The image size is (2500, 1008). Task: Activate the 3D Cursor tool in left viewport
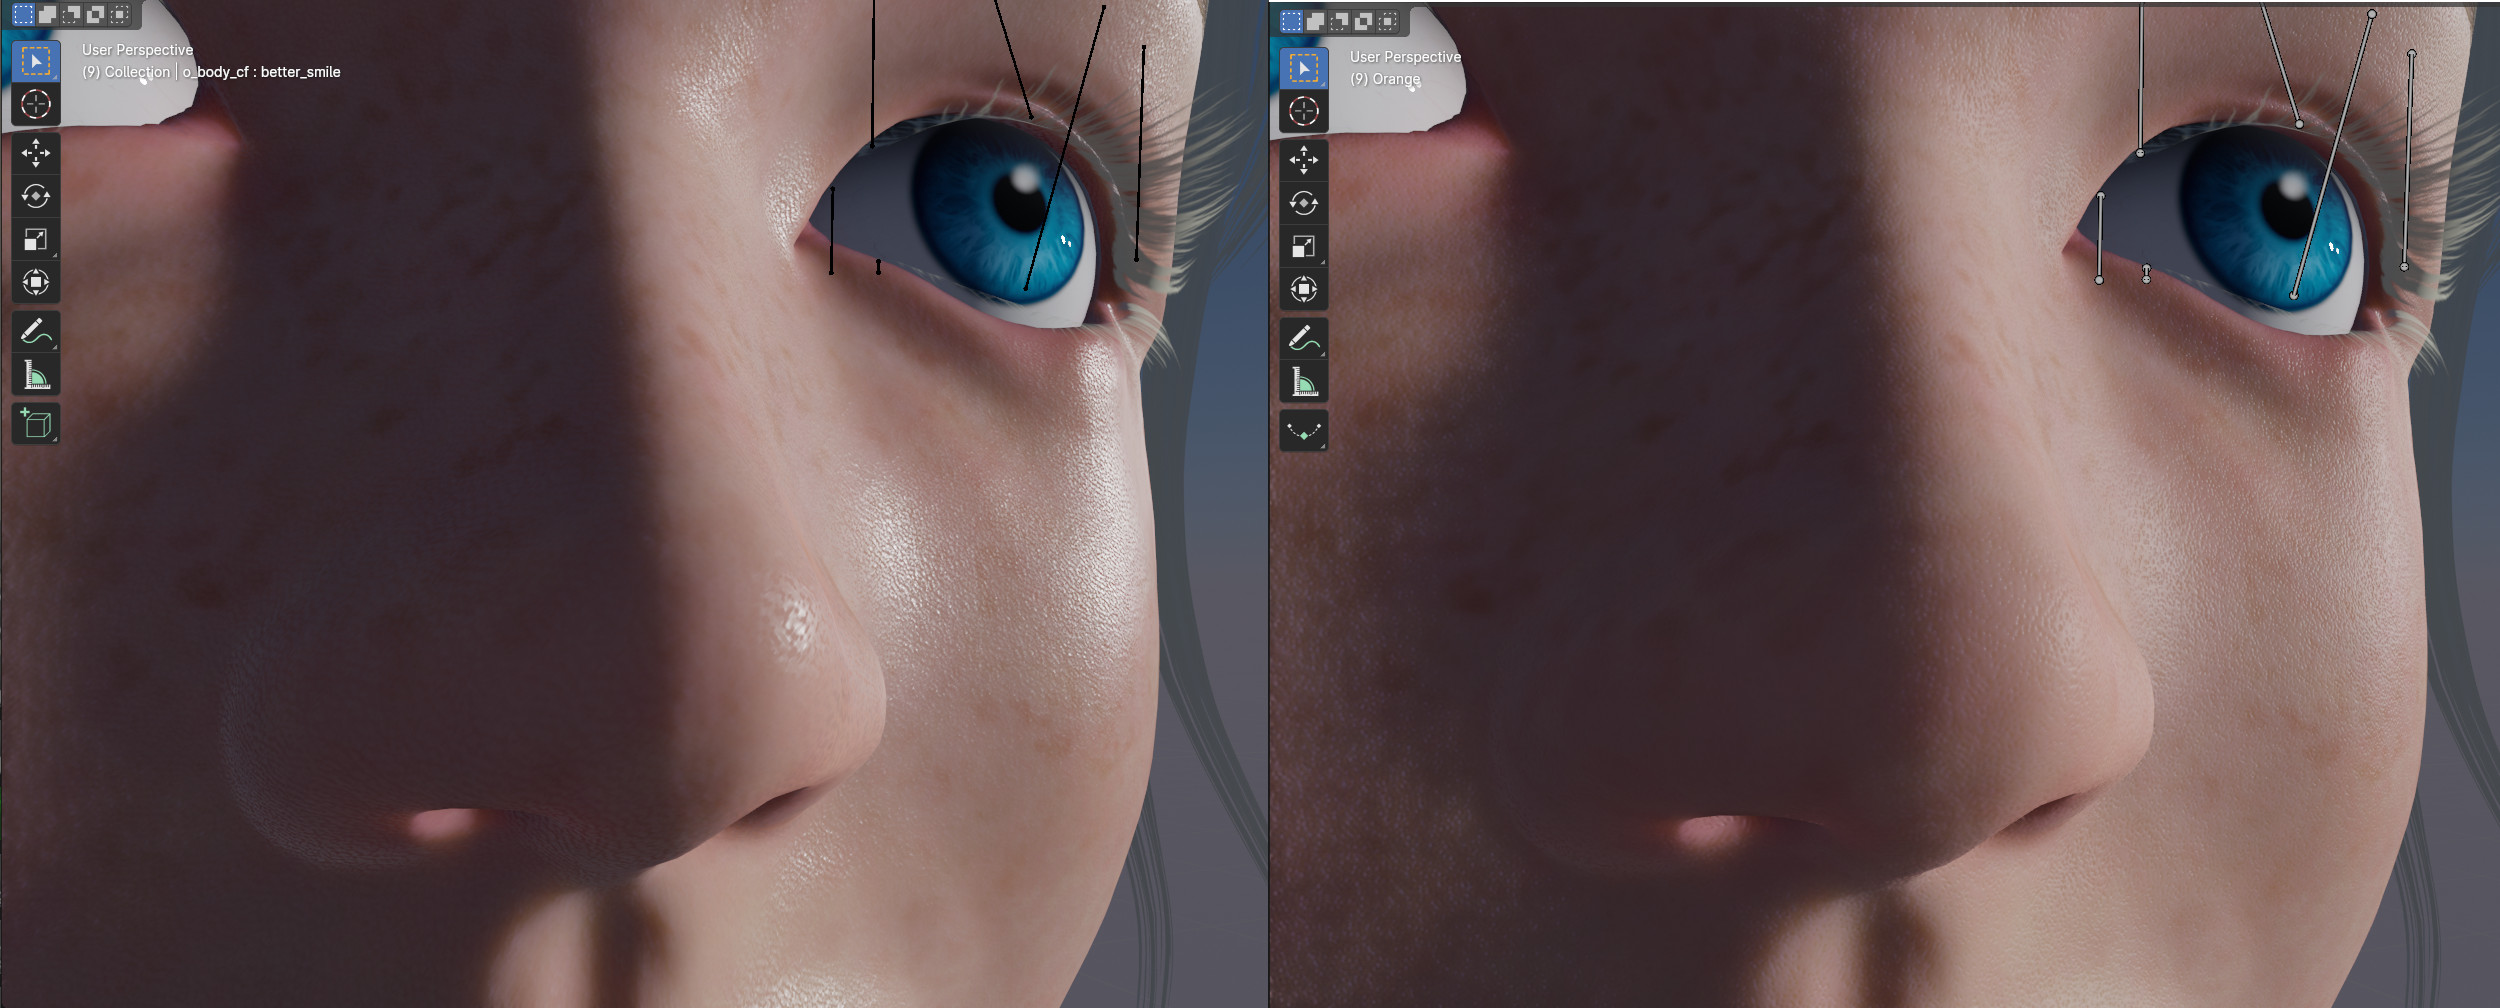click(x=36, y=104)
